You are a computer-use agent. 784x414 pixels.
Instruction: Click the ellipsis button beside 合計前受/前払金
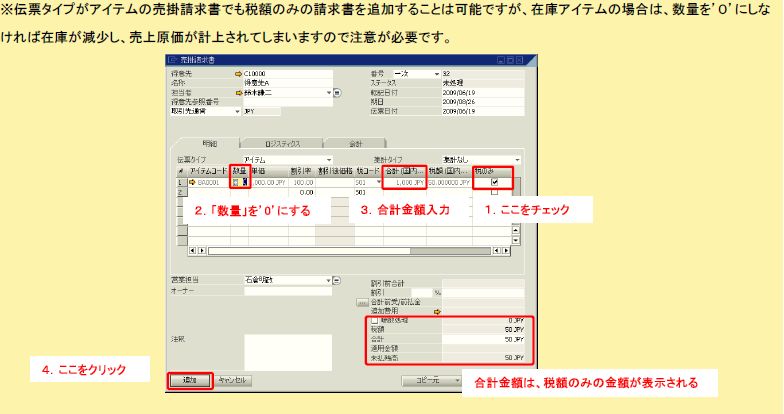coord(362,301)
